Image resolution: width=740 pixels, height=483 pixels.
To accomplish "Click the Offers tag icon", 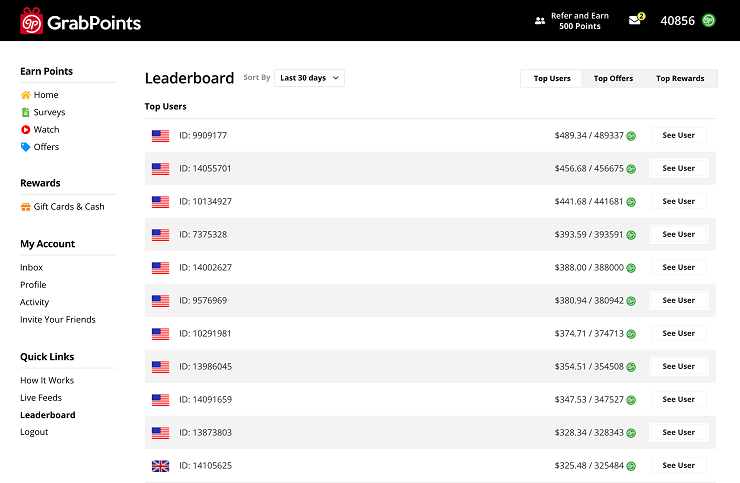I will [26, 147].
